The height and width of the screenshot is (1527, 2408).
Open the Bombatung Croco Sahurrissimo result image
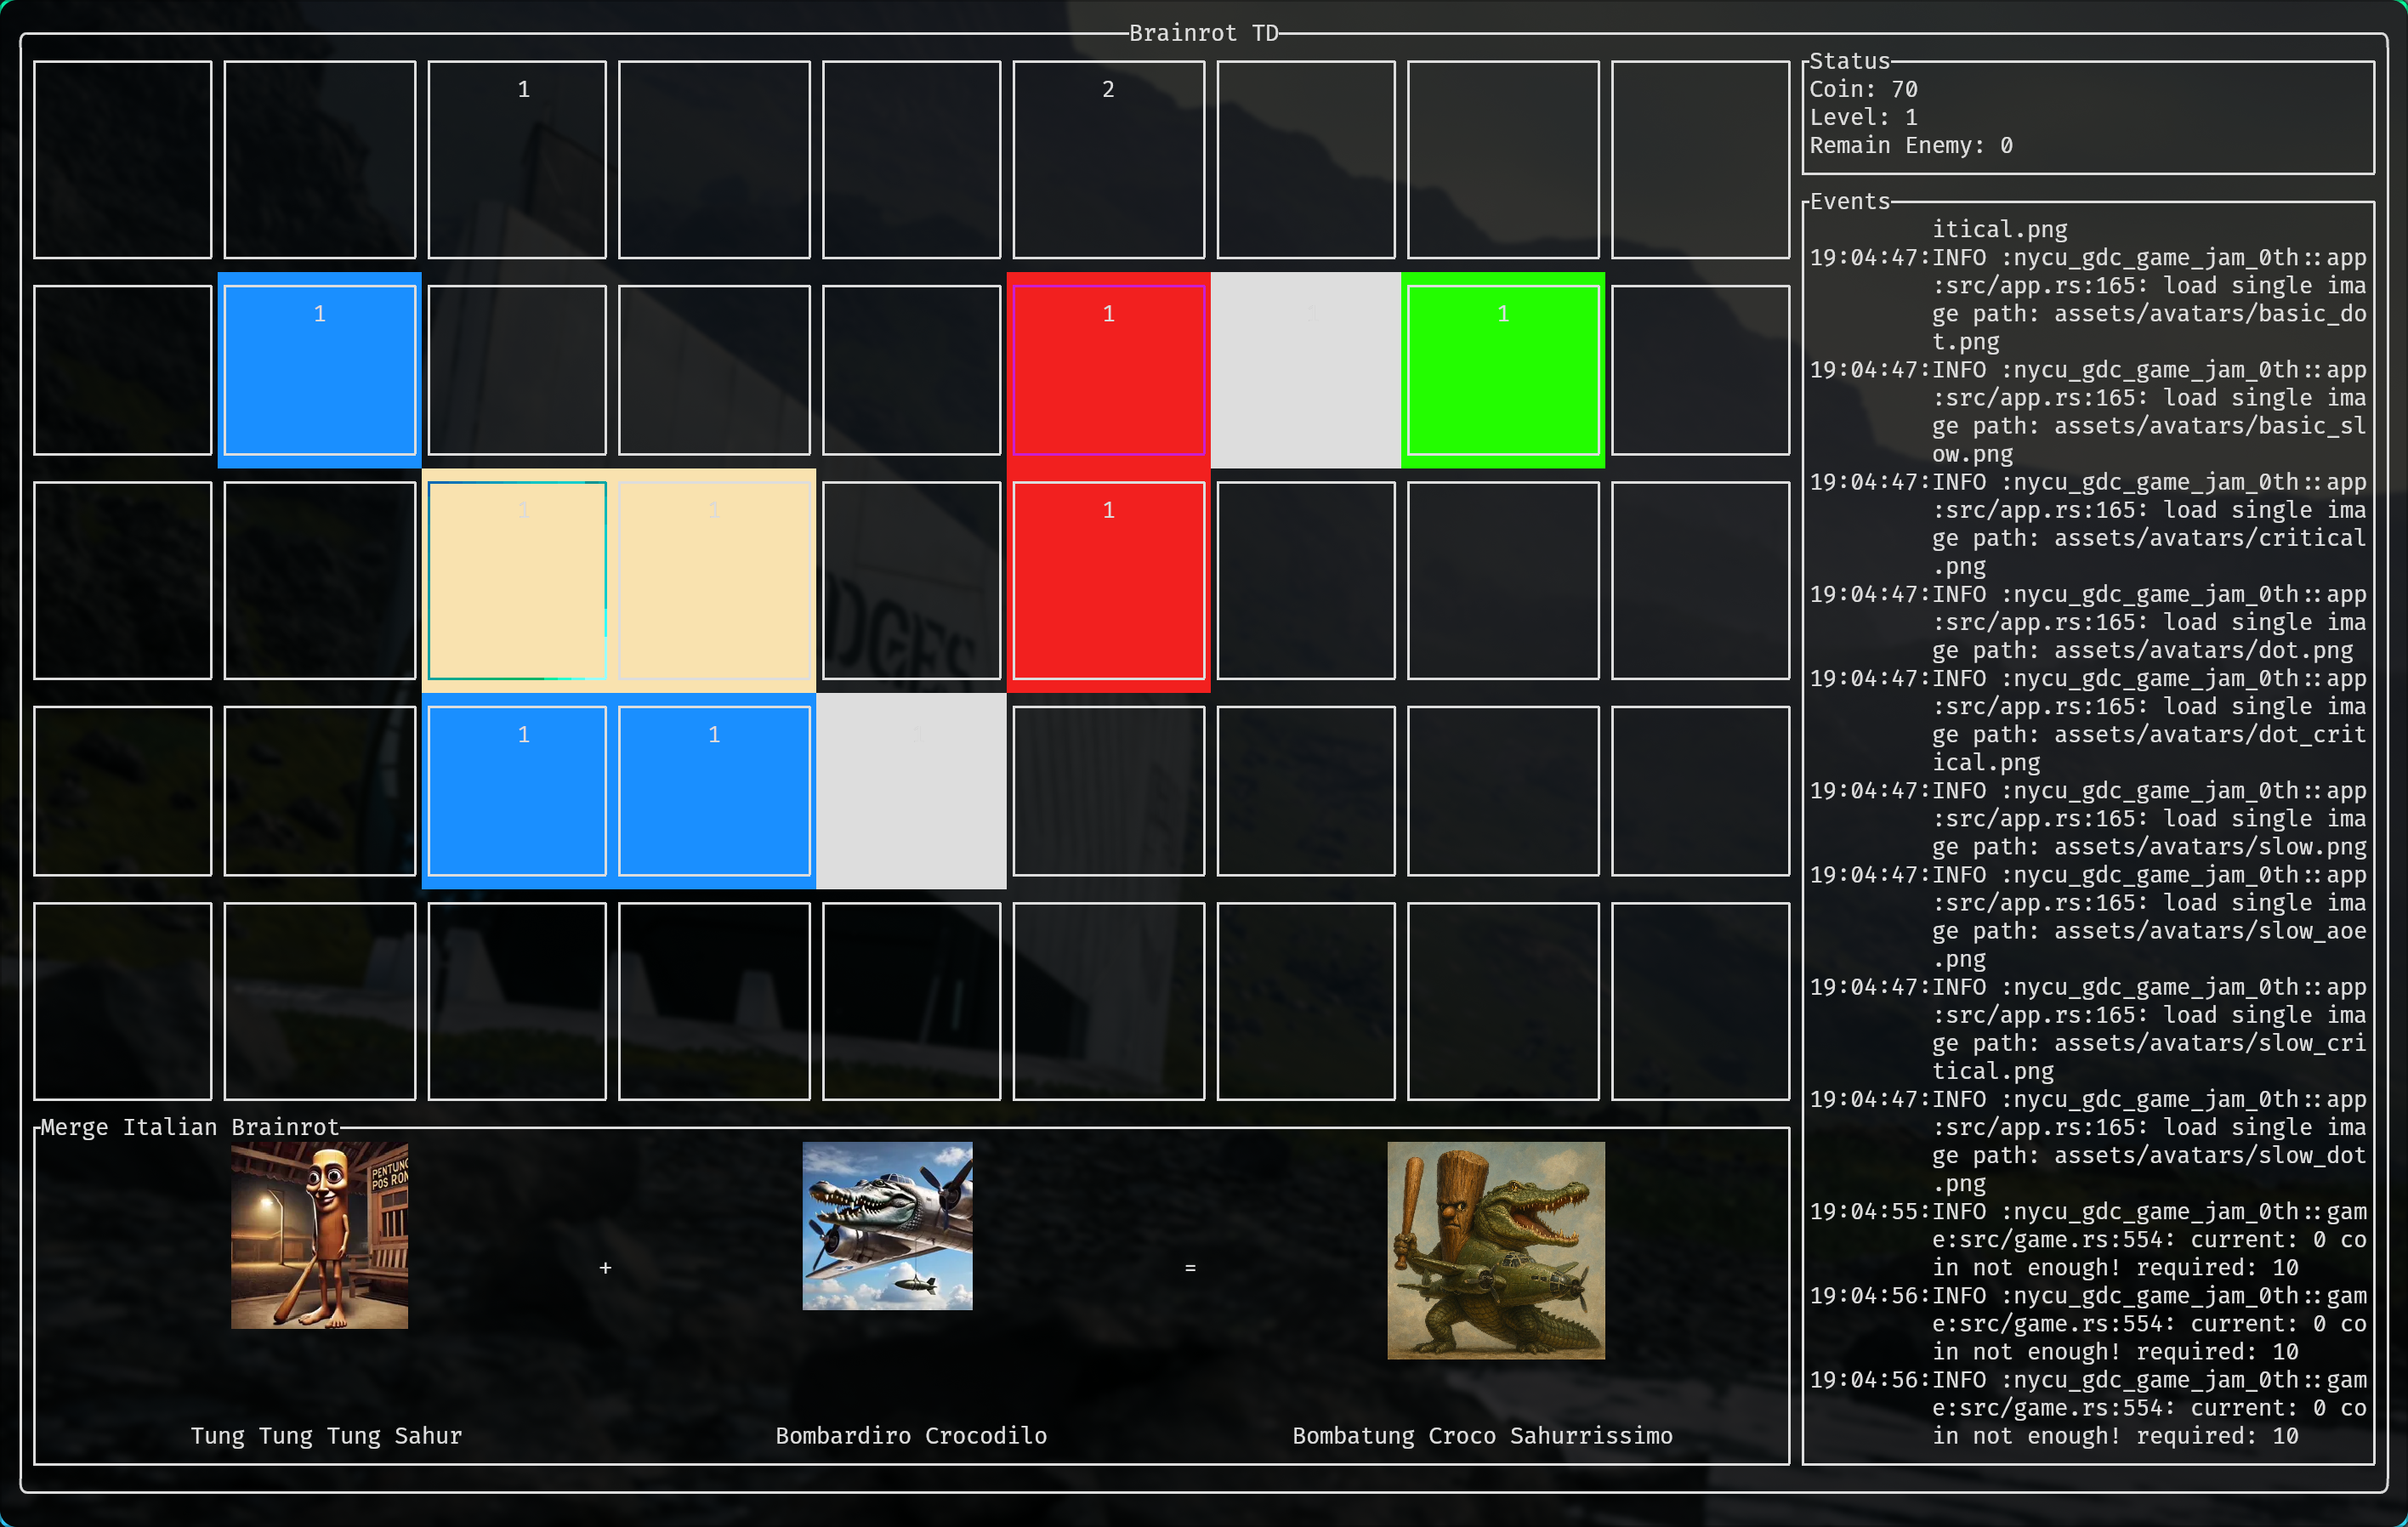[1496, 1250]
